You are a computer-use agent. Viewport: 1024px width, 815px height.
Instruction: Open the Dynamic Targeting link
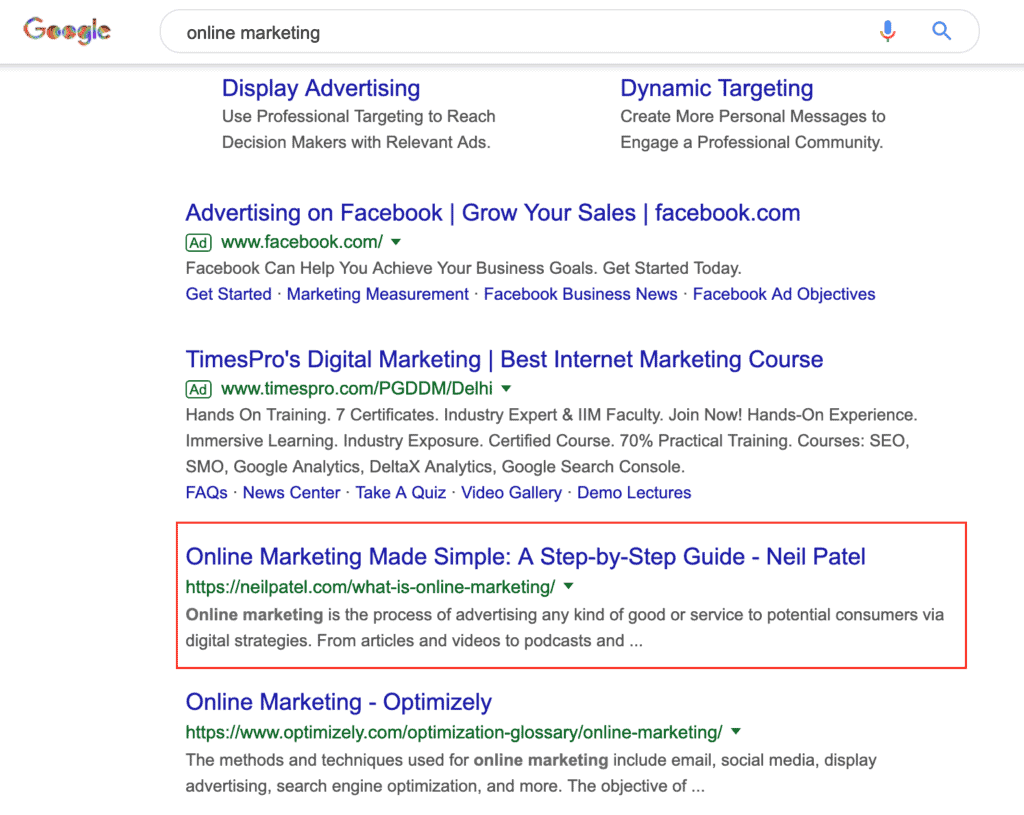(x=716, y=88)
